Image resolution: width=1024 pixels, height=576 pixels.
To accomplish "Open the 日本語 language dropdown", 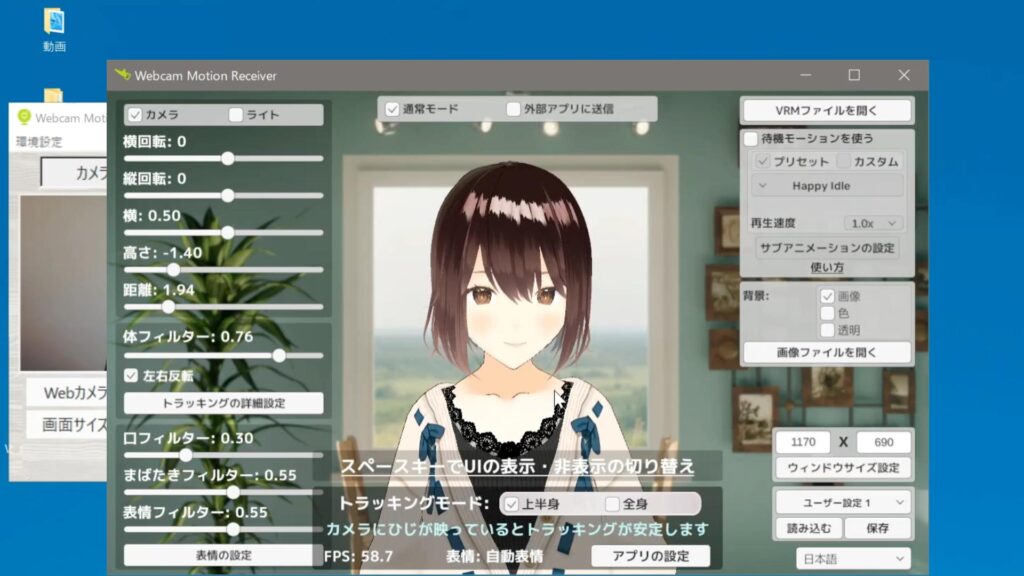I will point(853,559).
